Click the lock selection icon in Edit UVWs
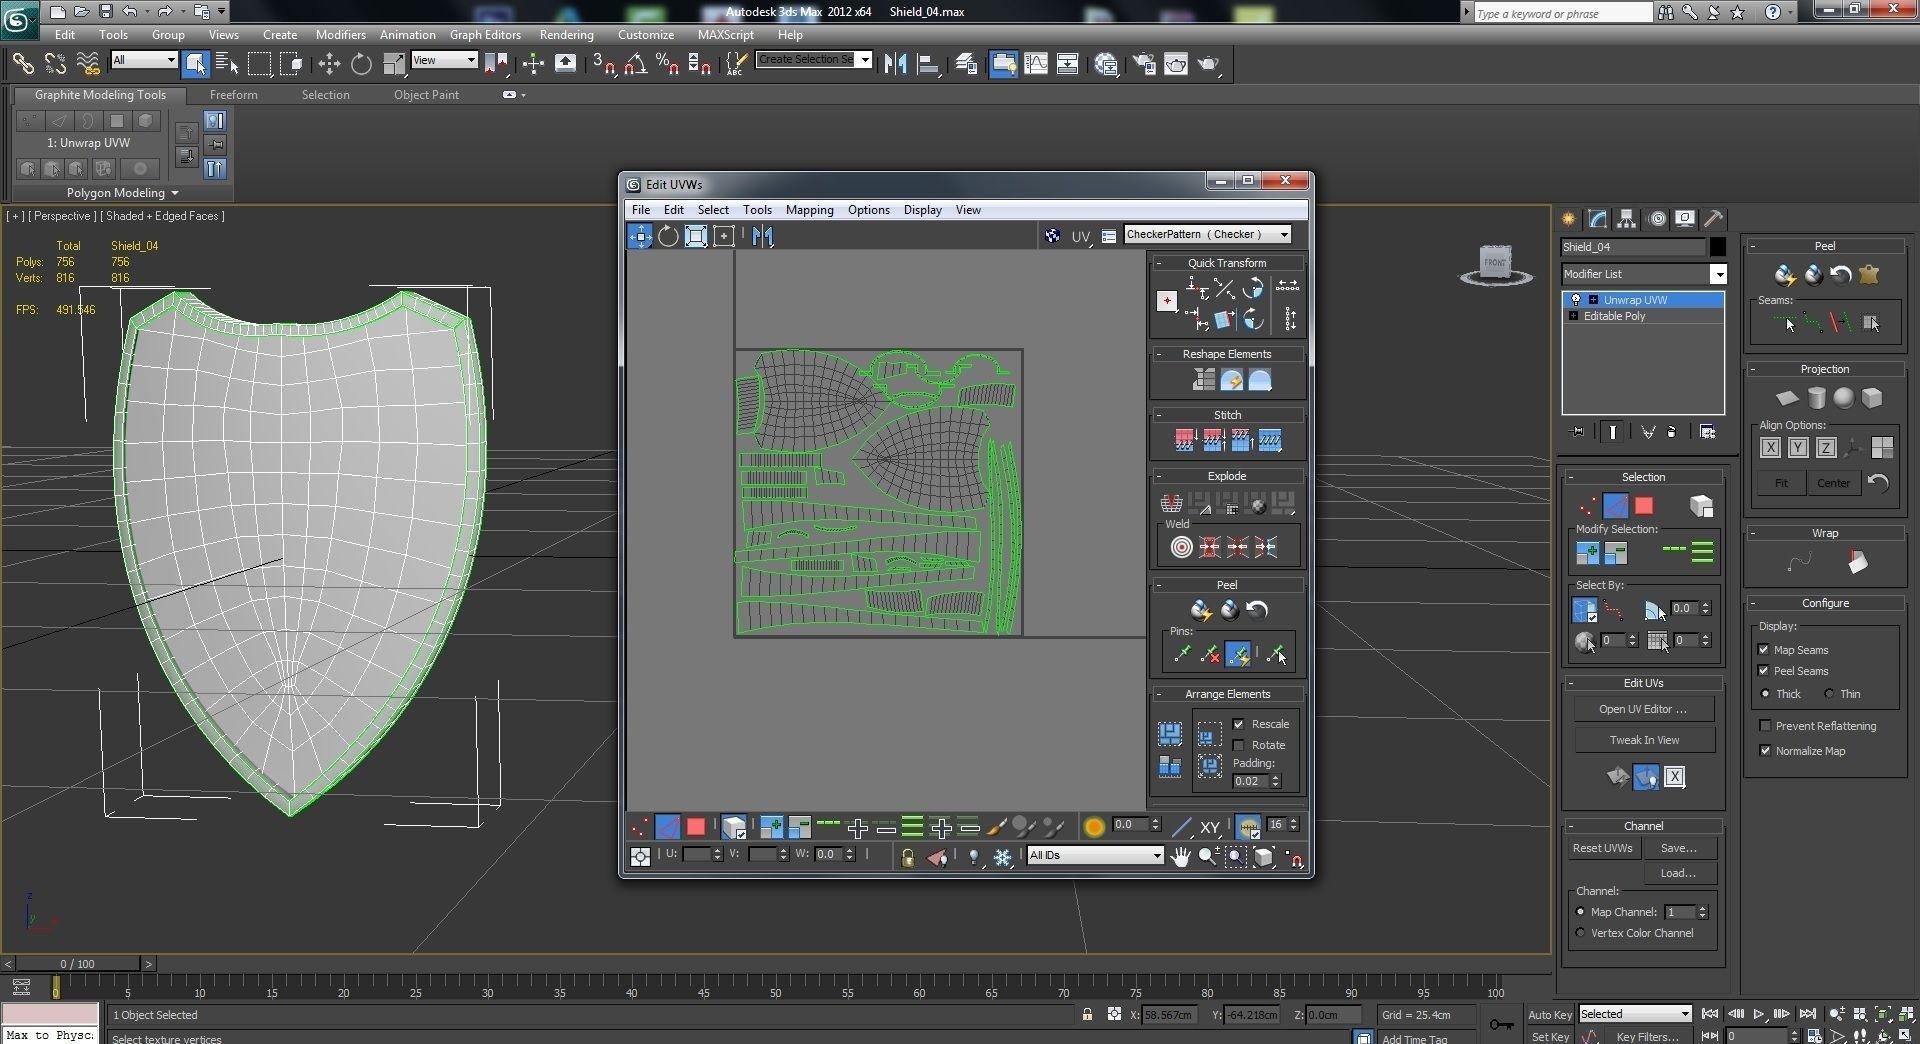This screenshot has height=1044, width=1920. coord(907,857)
